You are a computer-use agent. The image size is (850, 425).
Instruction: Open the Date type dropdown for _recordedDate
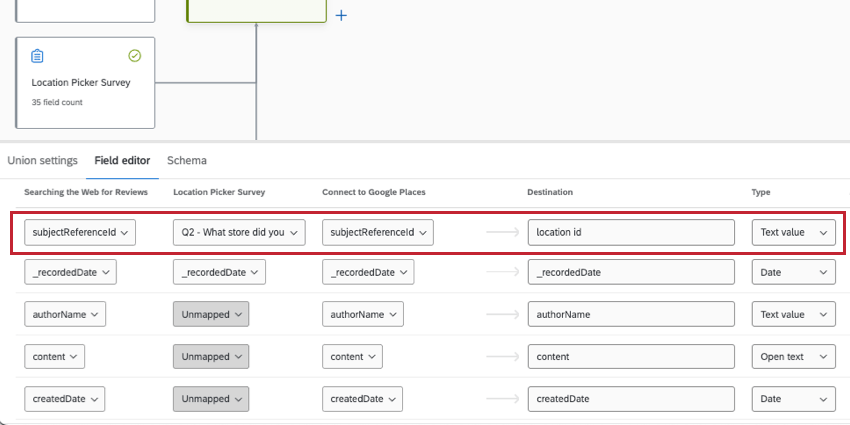(x=793, y=273)
